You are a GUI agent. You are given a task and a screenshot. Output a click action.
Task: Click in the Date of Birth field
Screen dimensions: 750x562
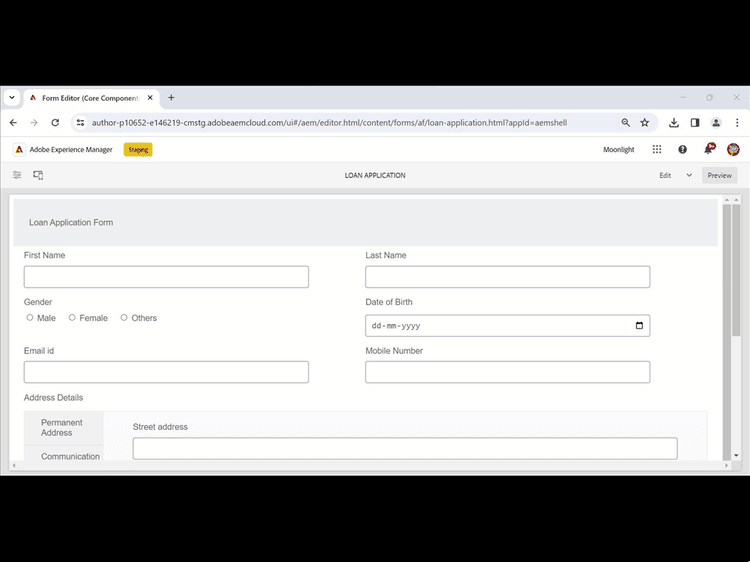(x=507, y=326)
